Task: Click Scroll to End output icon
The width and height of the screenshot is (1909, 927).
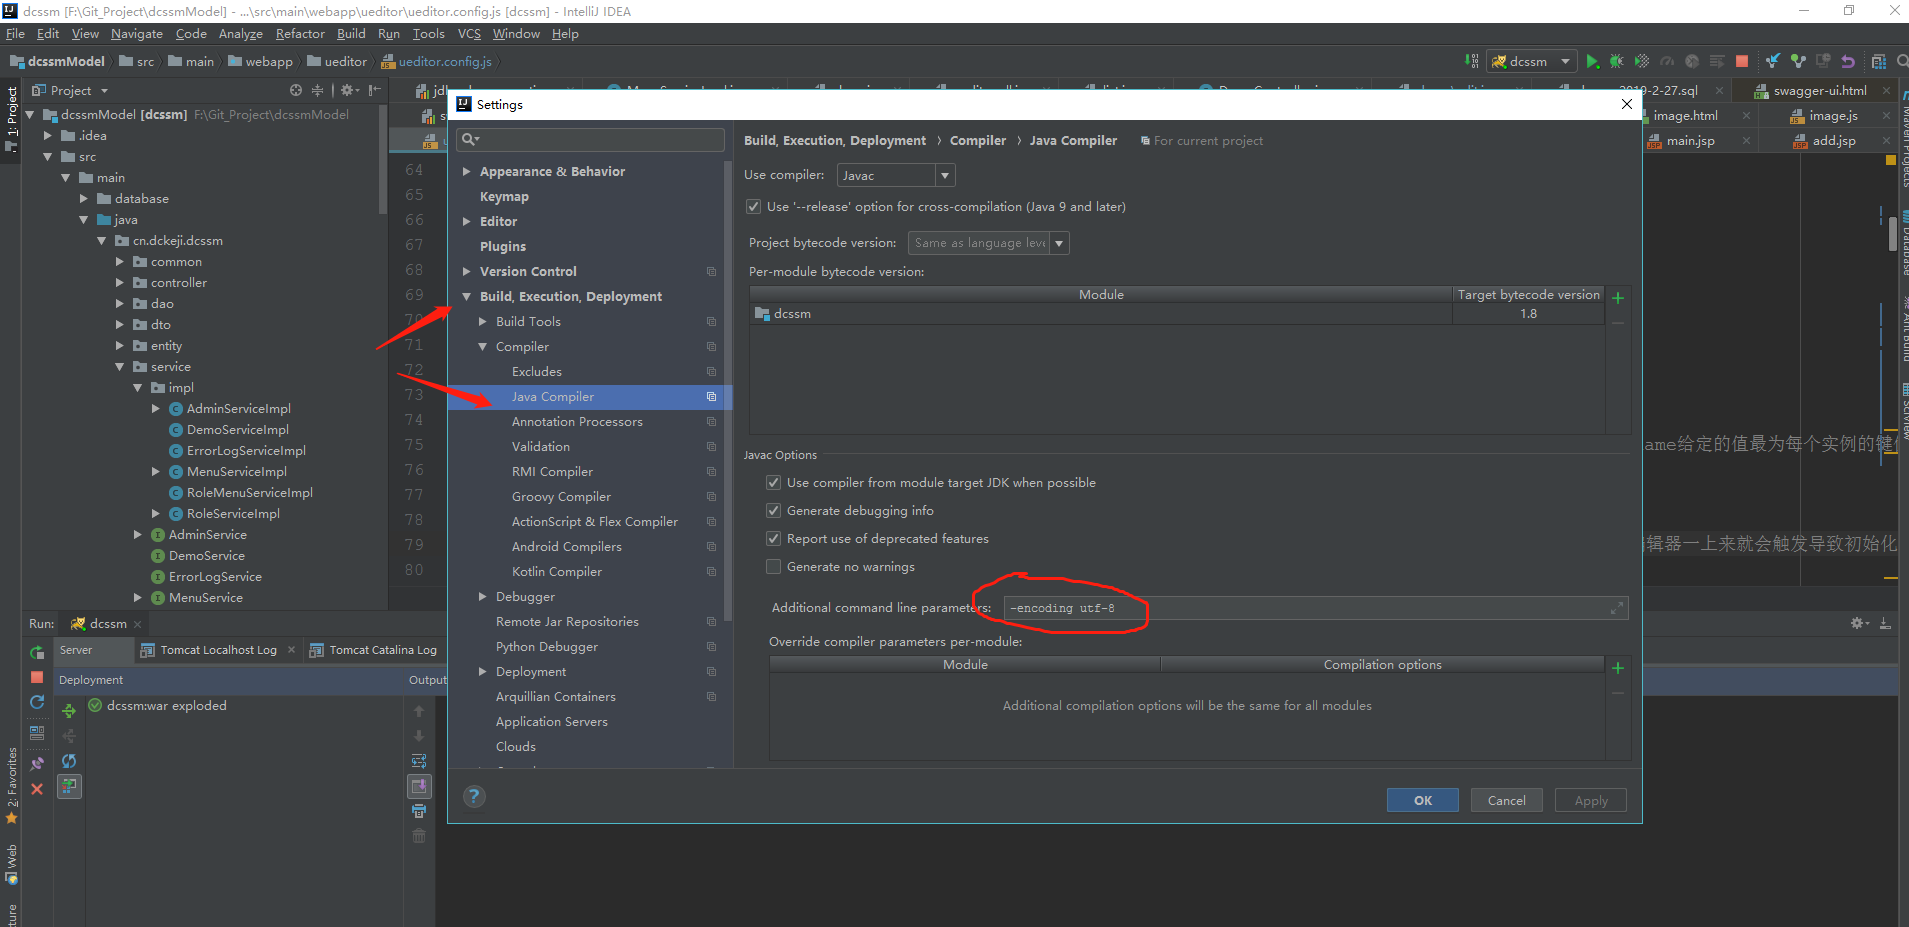Action: 419,786
